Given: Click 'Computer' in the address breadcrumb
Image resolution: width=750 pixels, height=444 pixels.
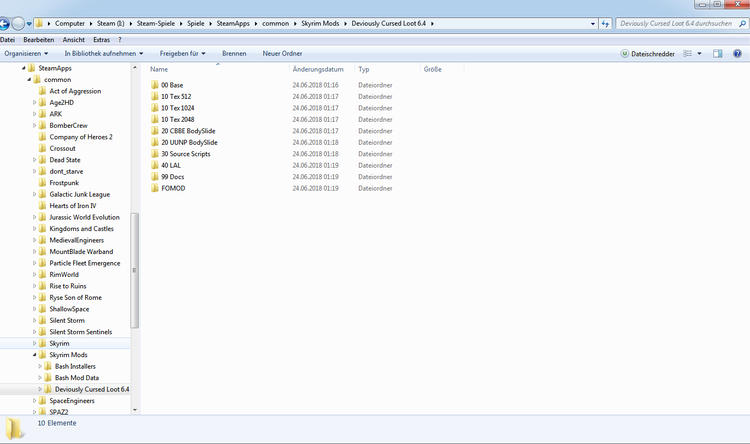Looking at the screenshot, I should 69,23.
